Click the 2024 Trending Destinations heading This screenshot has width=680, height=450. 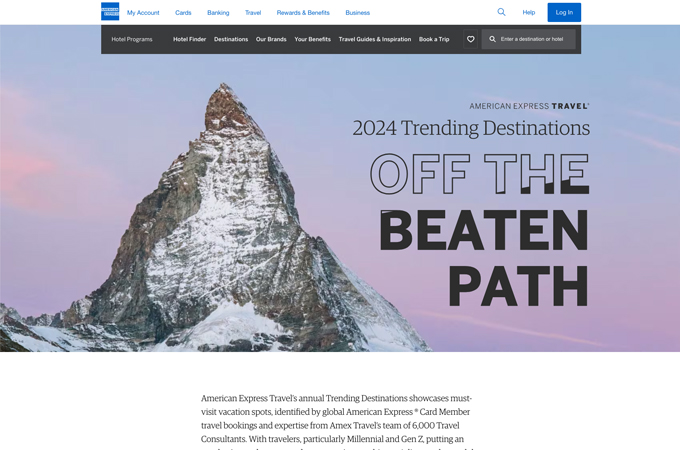(x=471, y=128)
